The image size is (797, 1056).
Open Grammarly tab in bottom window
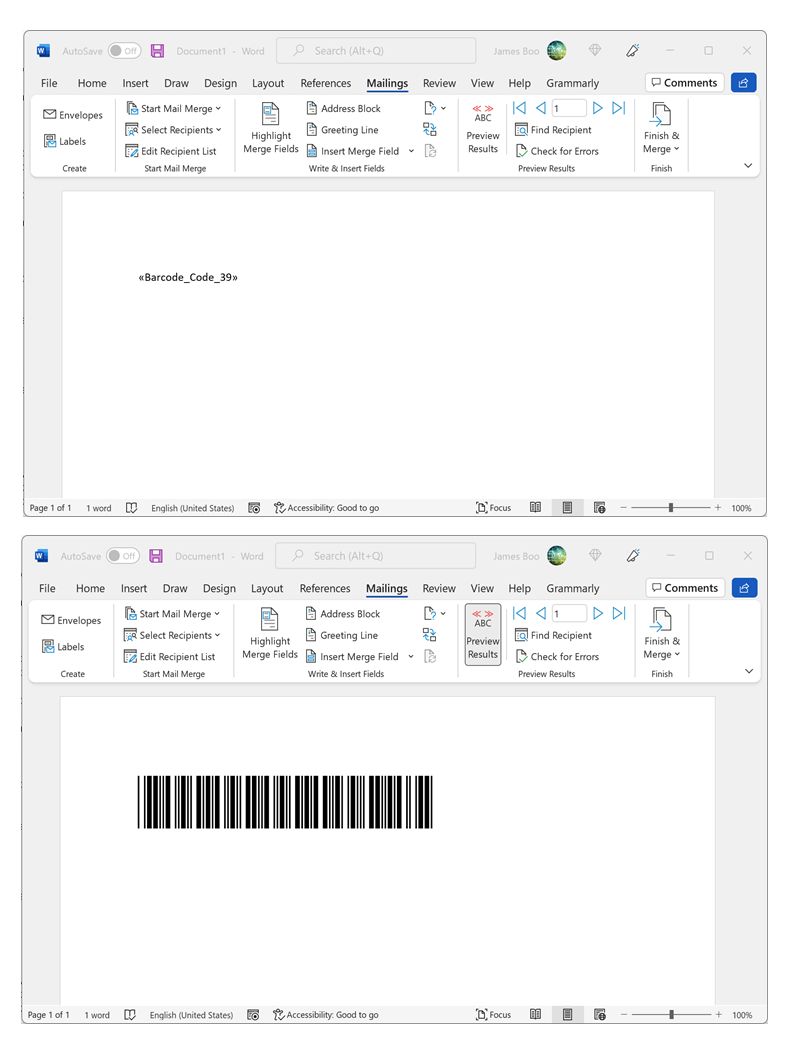573,588
